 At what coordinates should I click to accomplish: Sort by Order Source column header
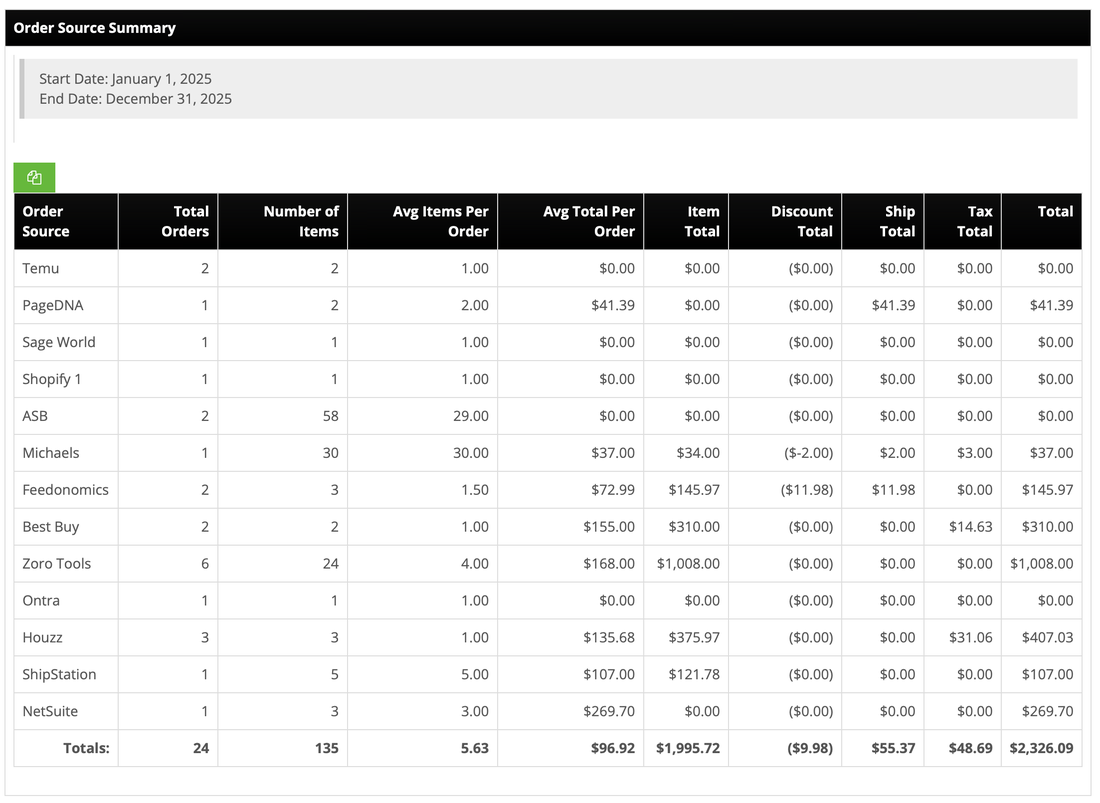pyautogui.click(x=66, y=222)
